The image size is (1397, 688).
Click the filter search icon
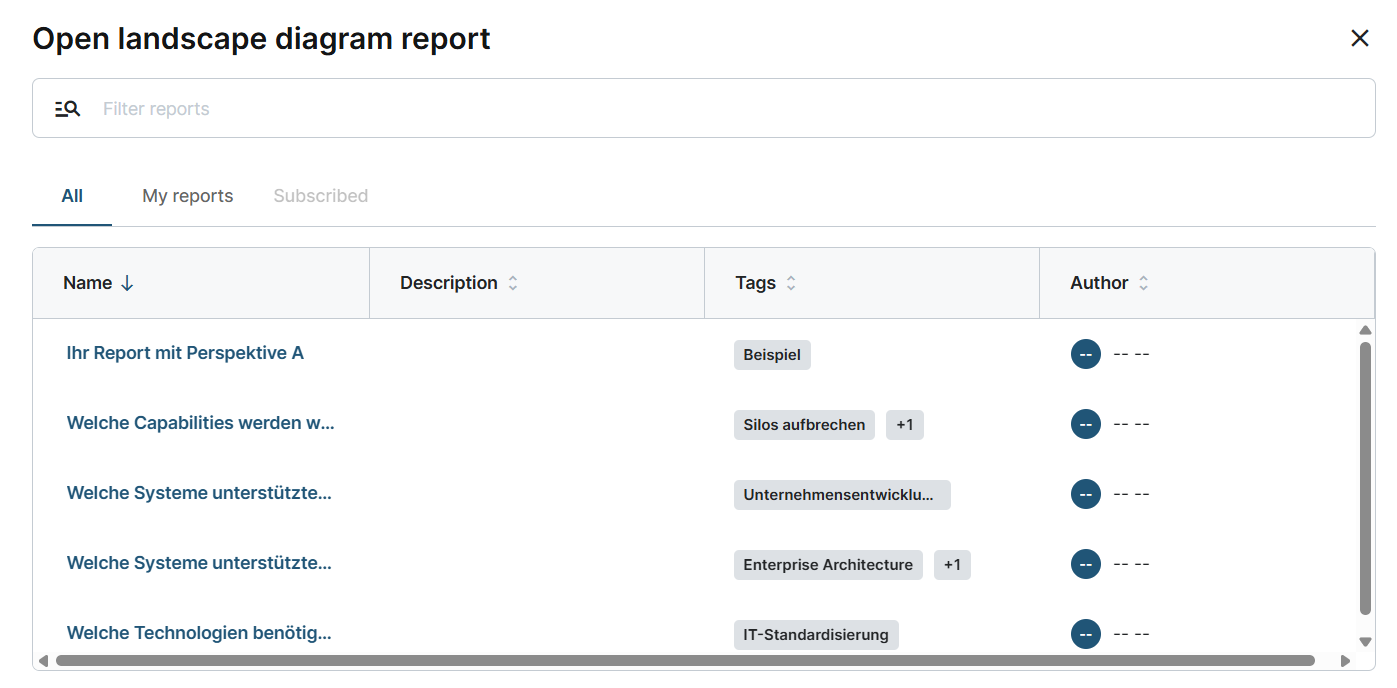67,109
